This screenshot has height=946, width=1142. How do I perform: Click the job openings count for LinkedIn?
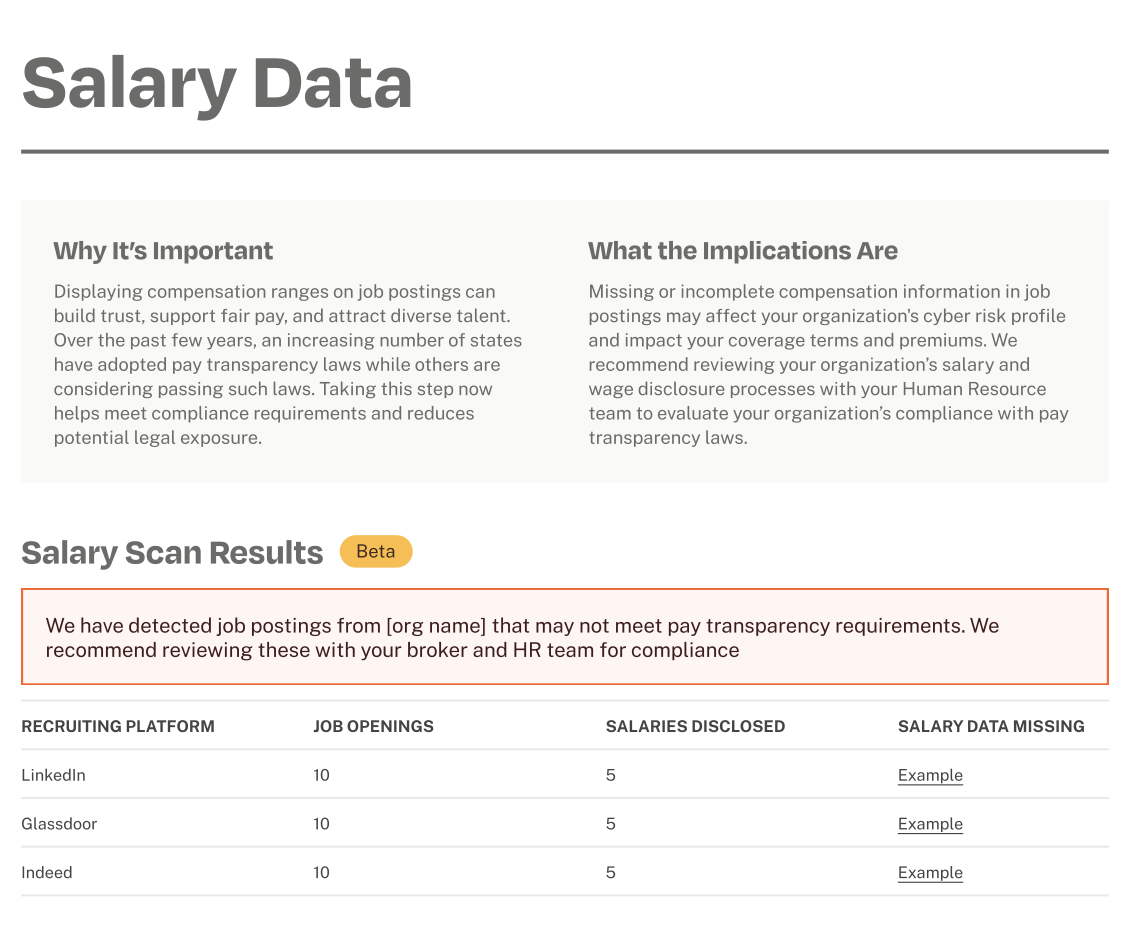point(321,775)
